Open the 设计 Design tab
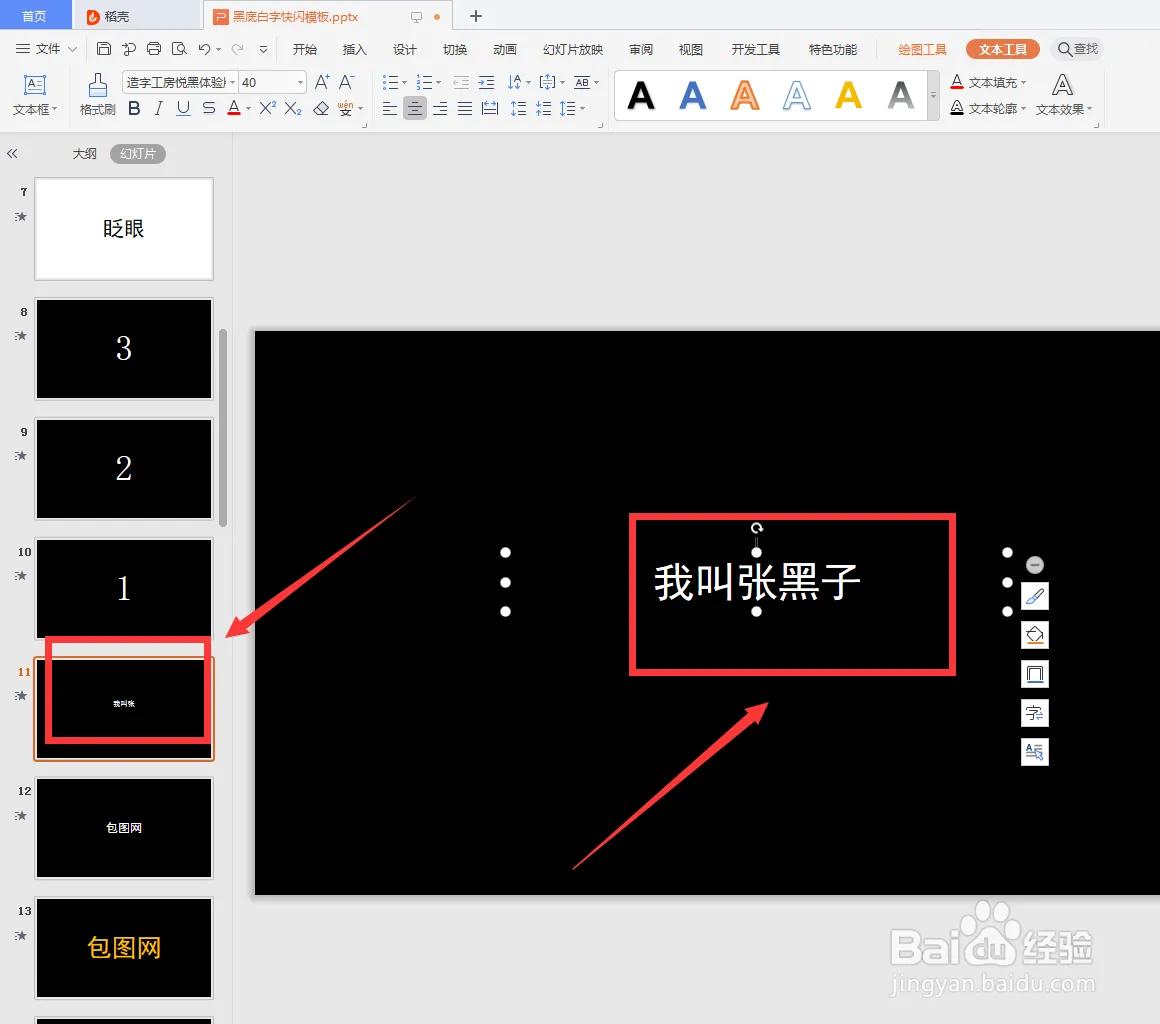1160x1024 pixels. click(x=405, y=50)
